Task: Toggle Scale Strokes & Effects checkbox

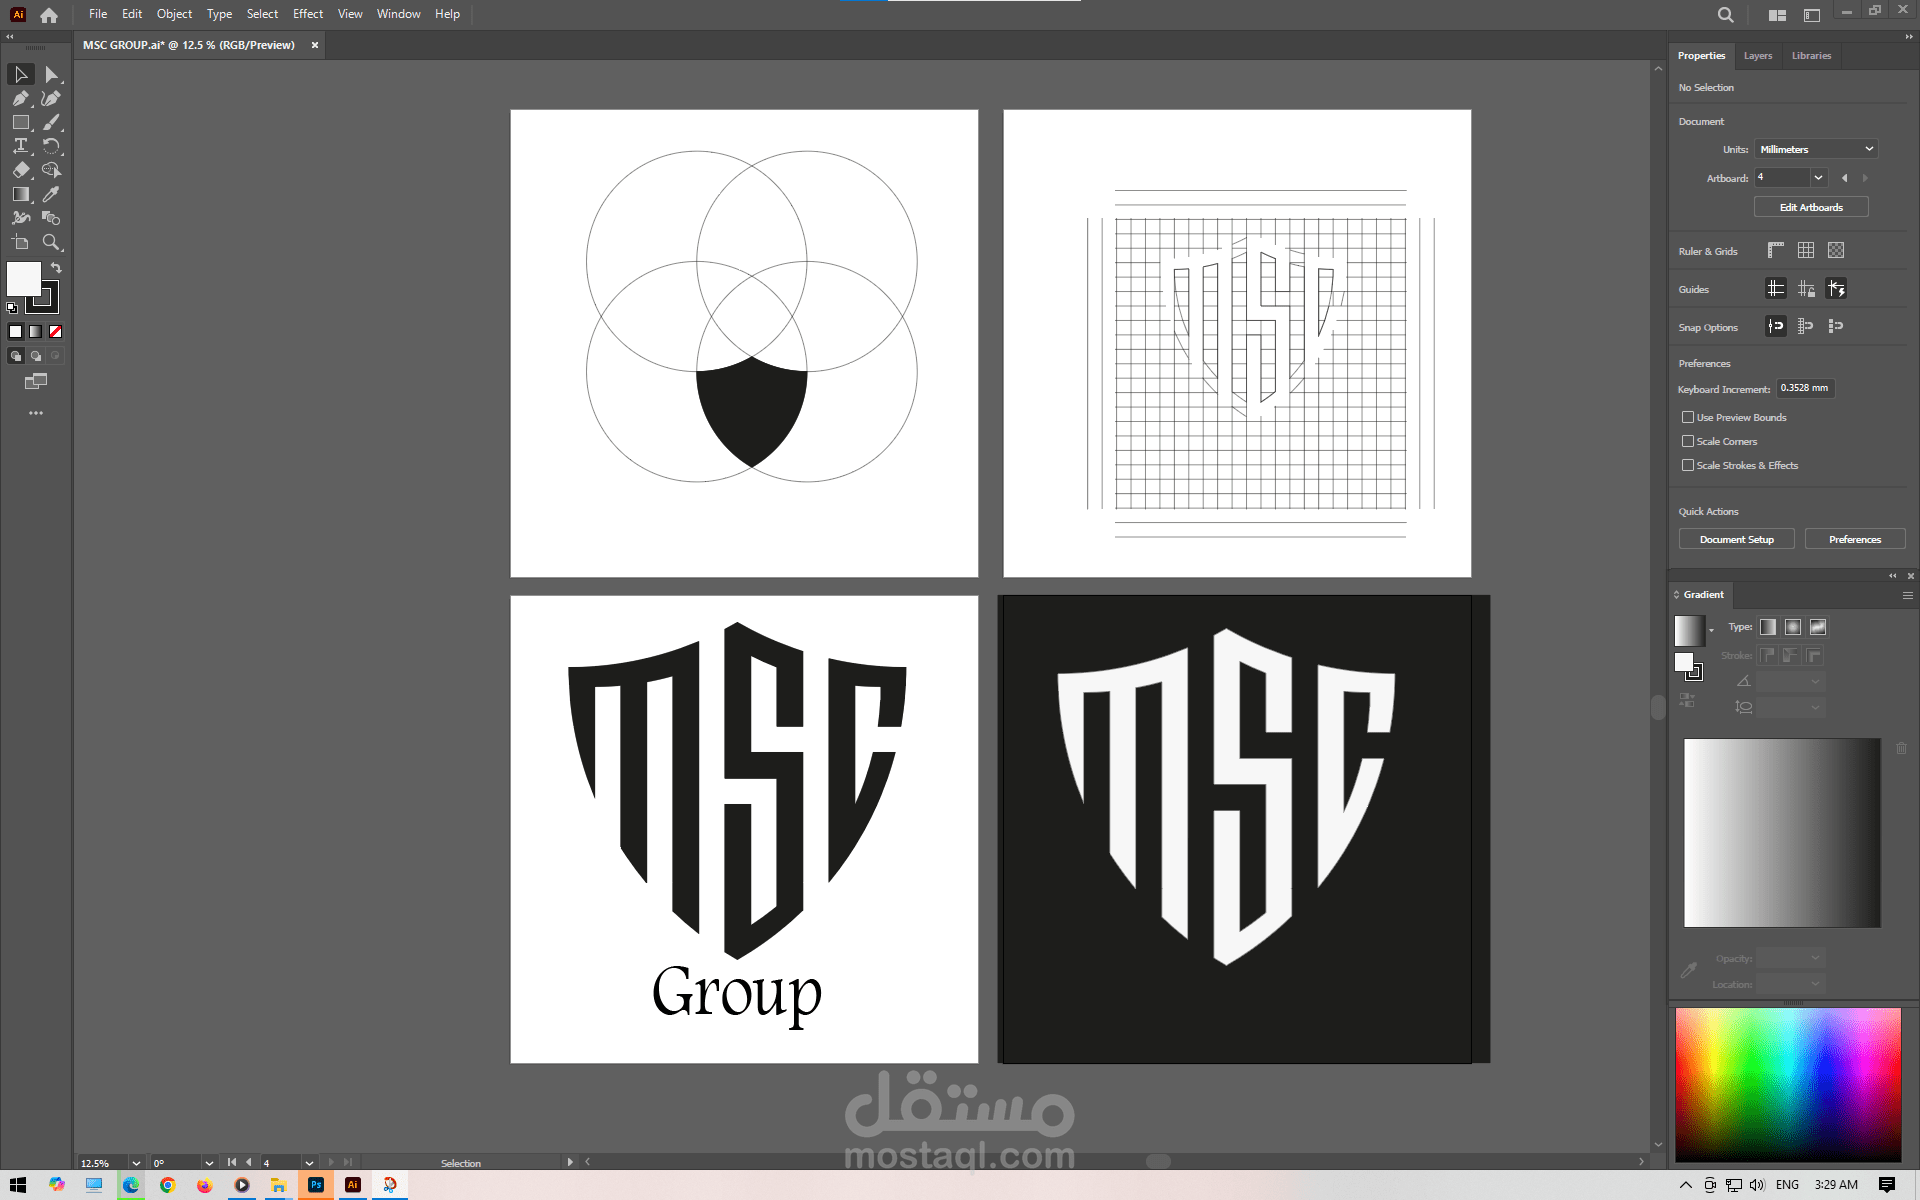Action: point(1688,465)
